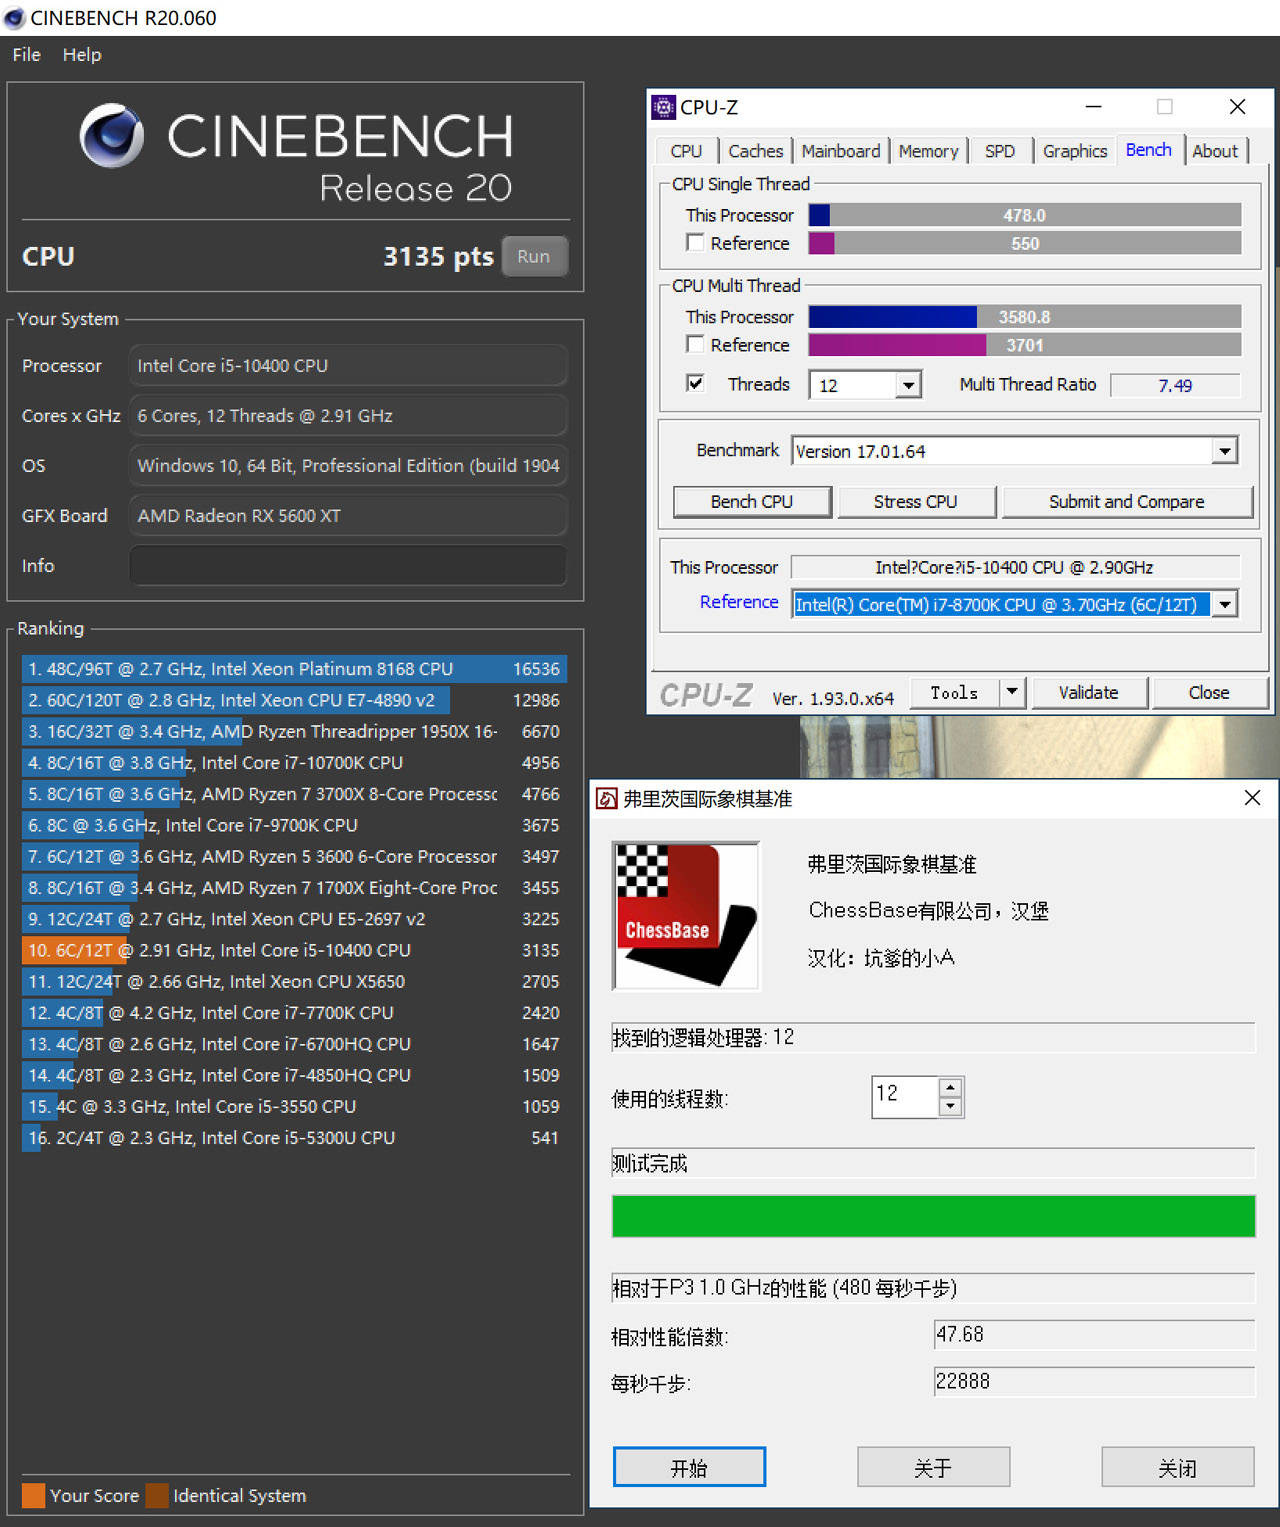Uncheck the Threads checkbox in CPU-Z
The image size is (1280, 1527).
click(x=695, y=383)
